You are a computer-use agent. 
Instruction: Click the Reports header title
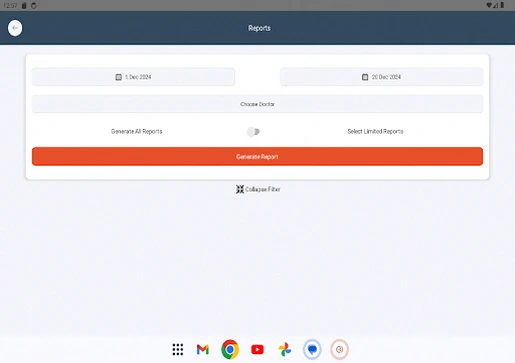coord(259,28)
